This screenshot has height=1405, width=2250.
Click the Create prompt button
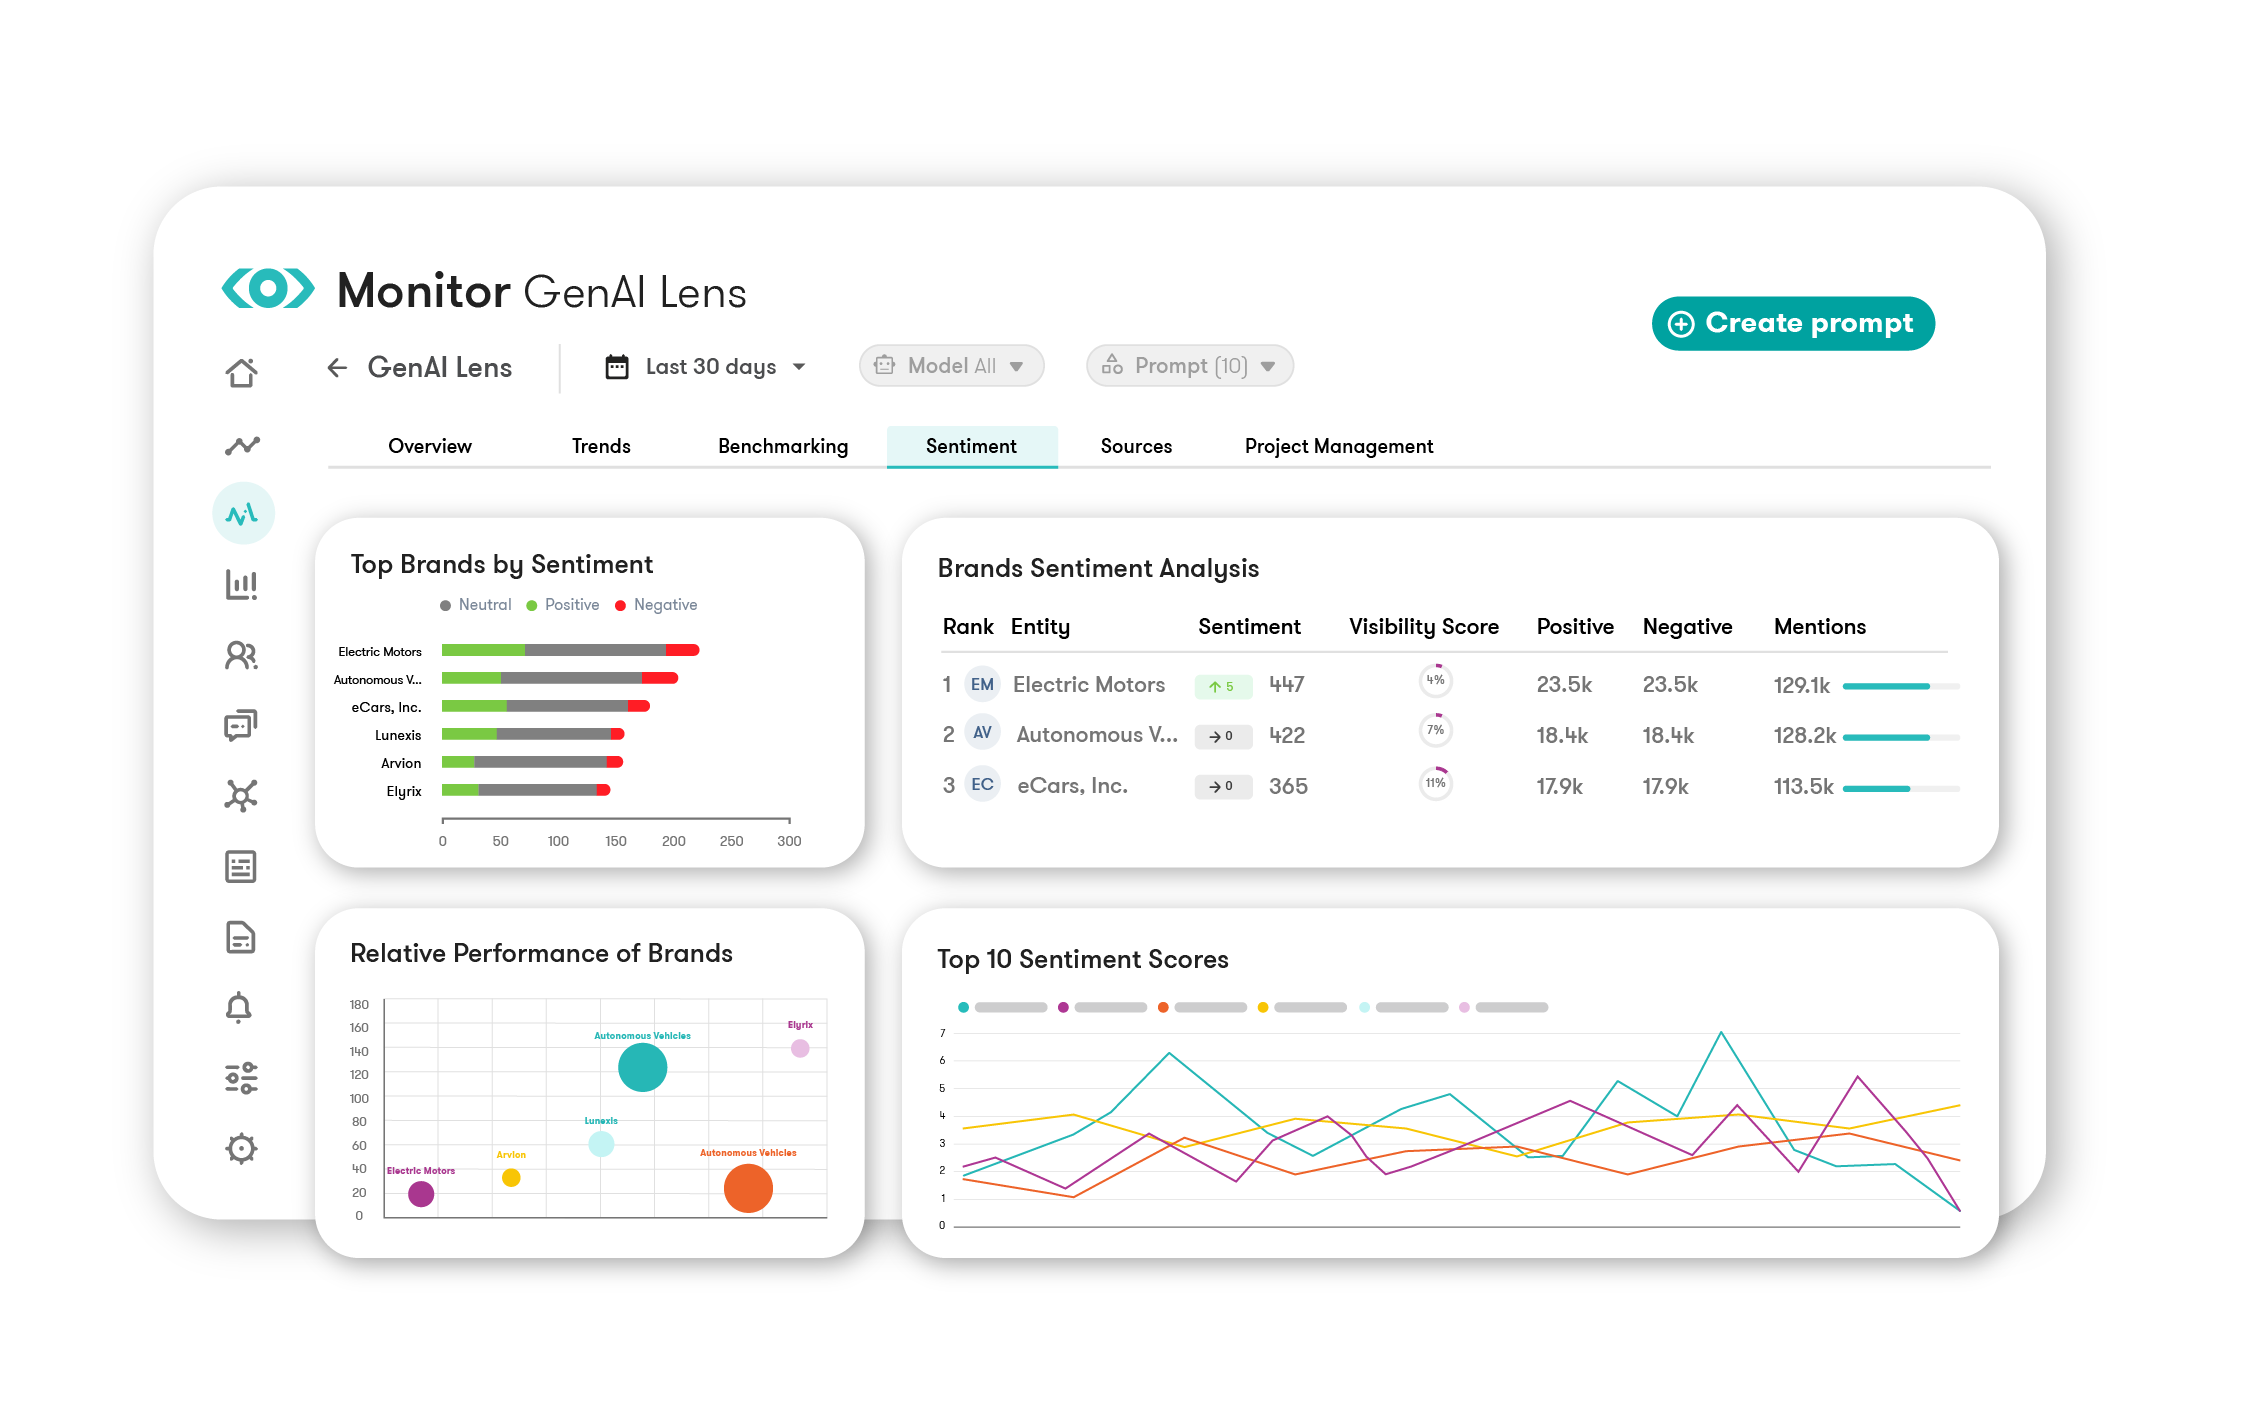pyautogui.click(x=1792, y=323)
